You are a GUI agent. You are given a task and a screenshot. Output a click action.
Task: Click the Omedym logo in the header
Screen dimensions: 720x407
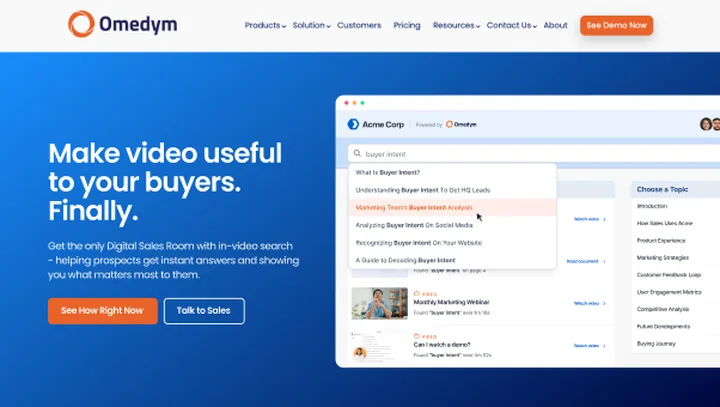click(123, 24)
